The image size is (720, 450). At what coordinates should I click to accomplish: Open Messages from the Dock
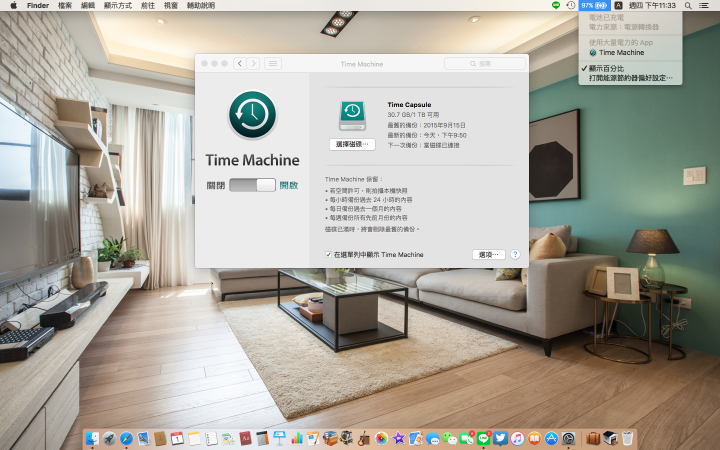432,439
